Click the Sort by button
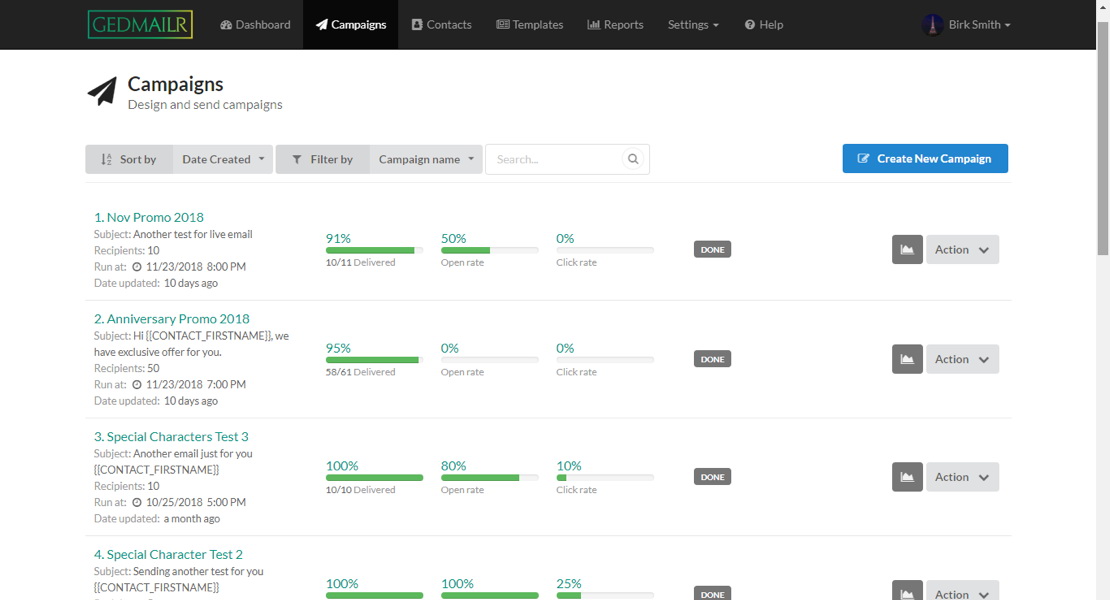Screen dimensions: 1110x600 [x=129, y=159]
